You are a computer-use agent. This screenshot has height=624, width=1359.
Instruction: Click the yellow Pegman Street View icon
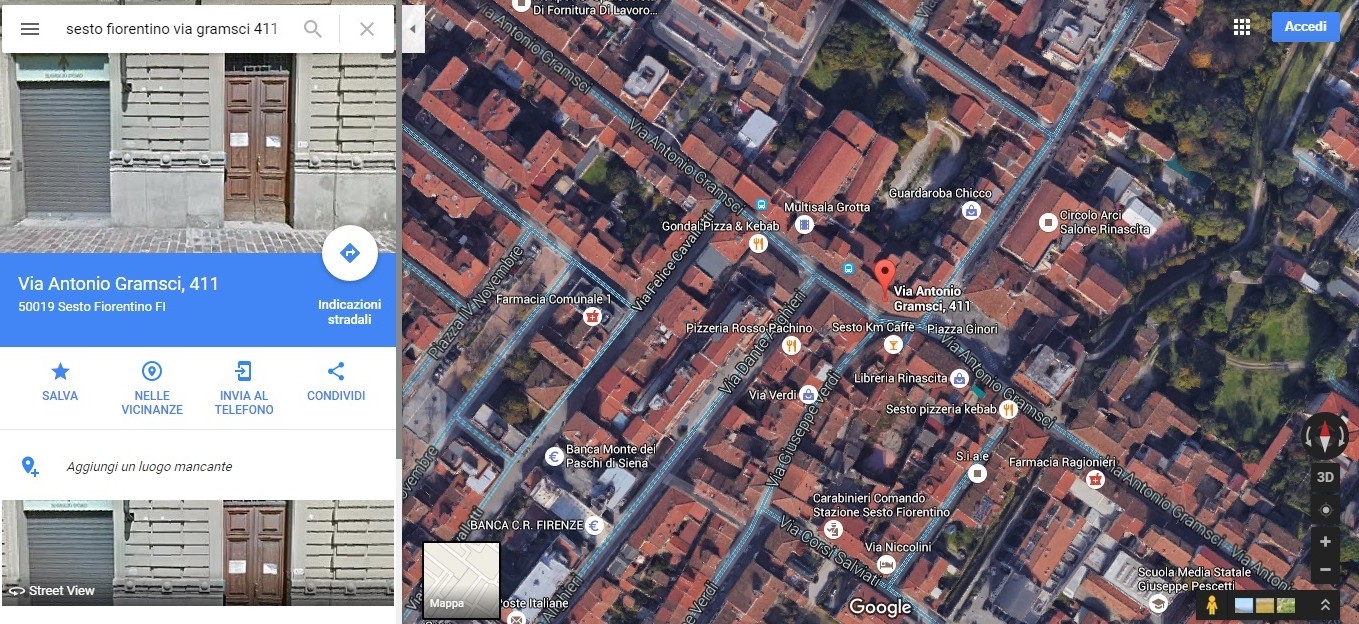coord(1212,605)
